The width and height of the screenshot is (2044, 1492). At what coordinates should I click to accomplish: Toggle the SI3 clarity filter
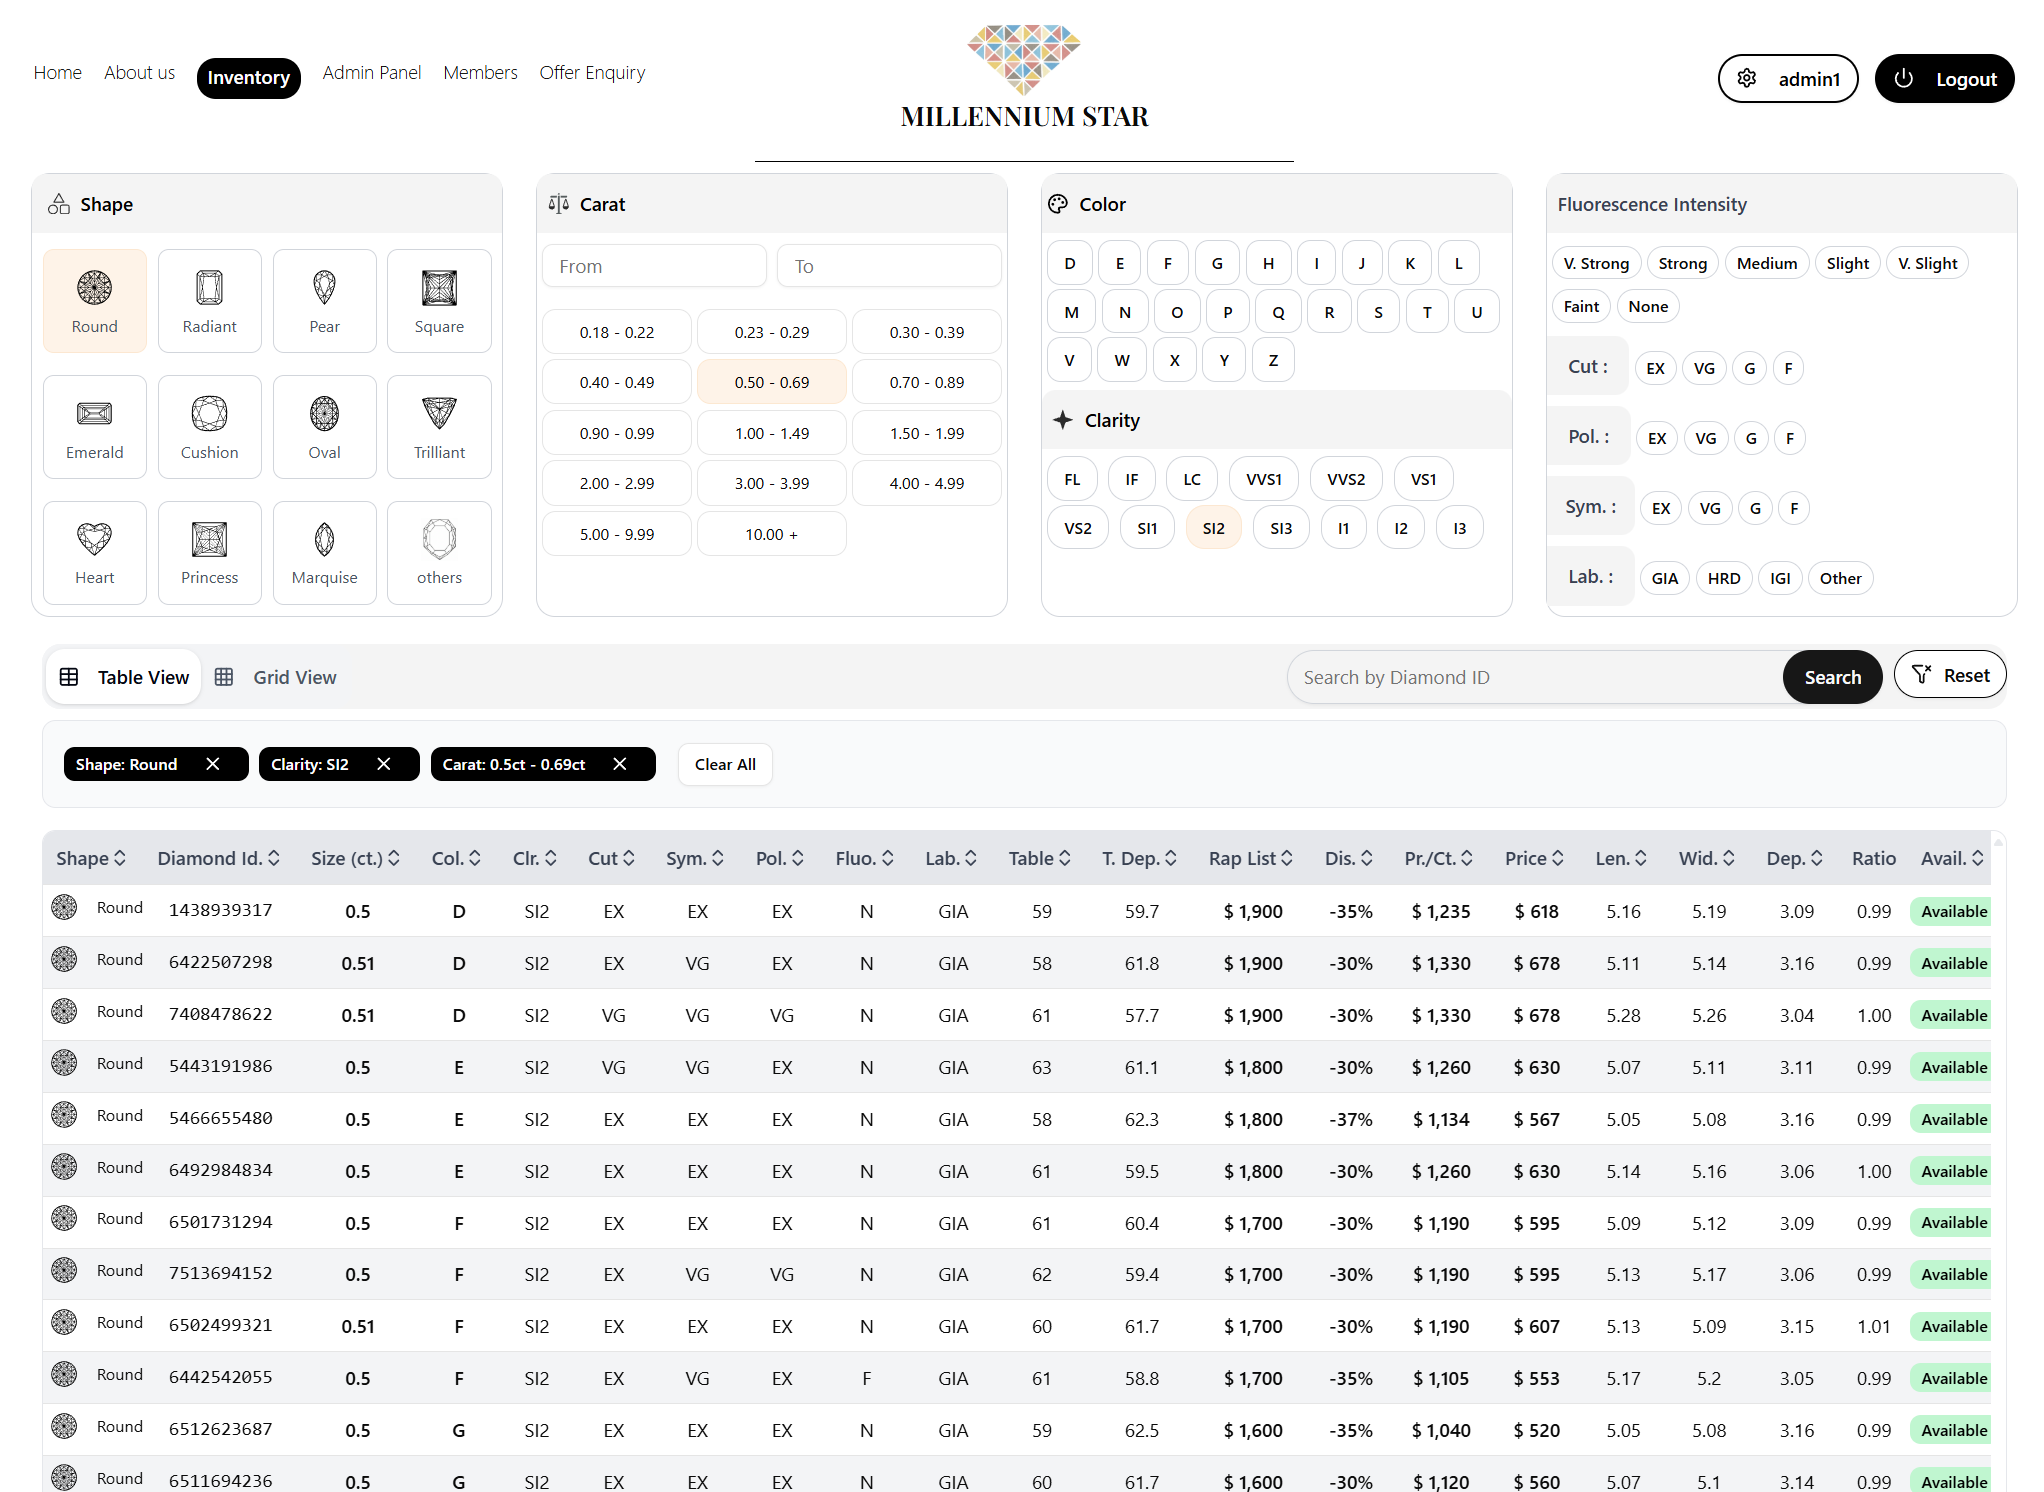pyautogui.click(x=1281, y=527)
